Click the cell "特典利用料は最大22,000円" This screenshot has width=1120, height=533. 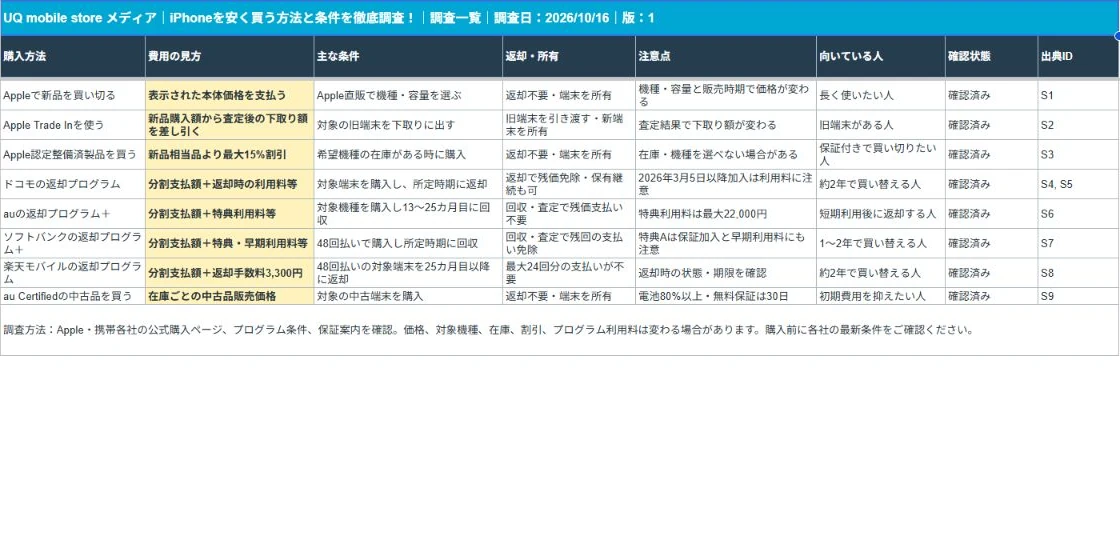[x=726, y=214]
